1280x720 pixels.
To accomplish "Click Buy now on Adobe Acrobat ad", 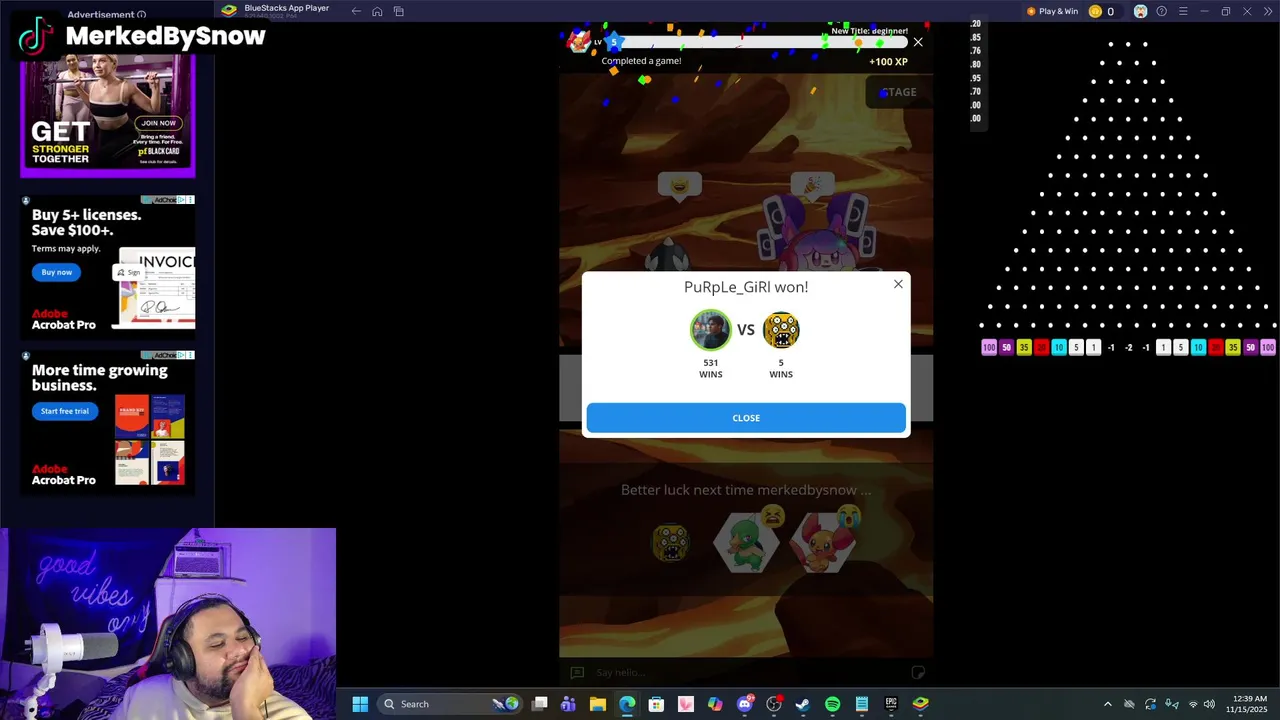I will (57, 272).
